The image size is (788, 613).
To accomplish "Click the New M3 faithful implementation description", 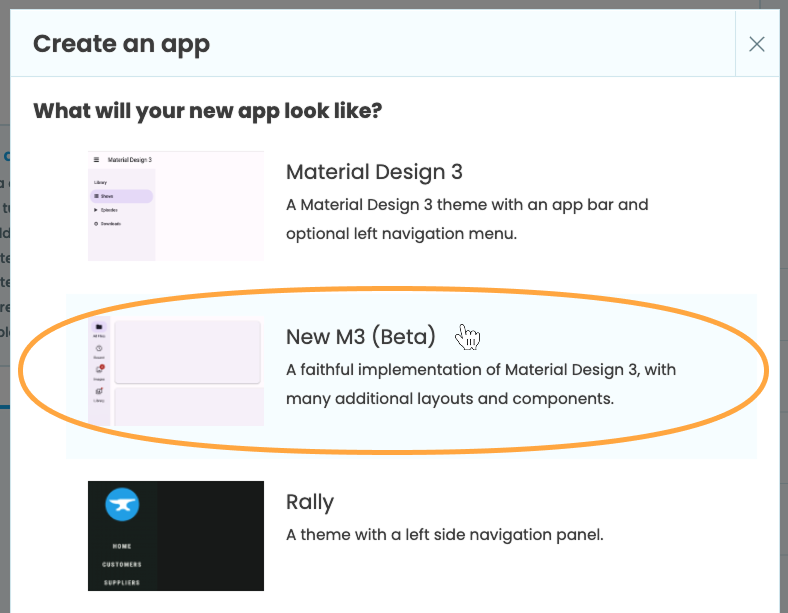I will point(481,384).
